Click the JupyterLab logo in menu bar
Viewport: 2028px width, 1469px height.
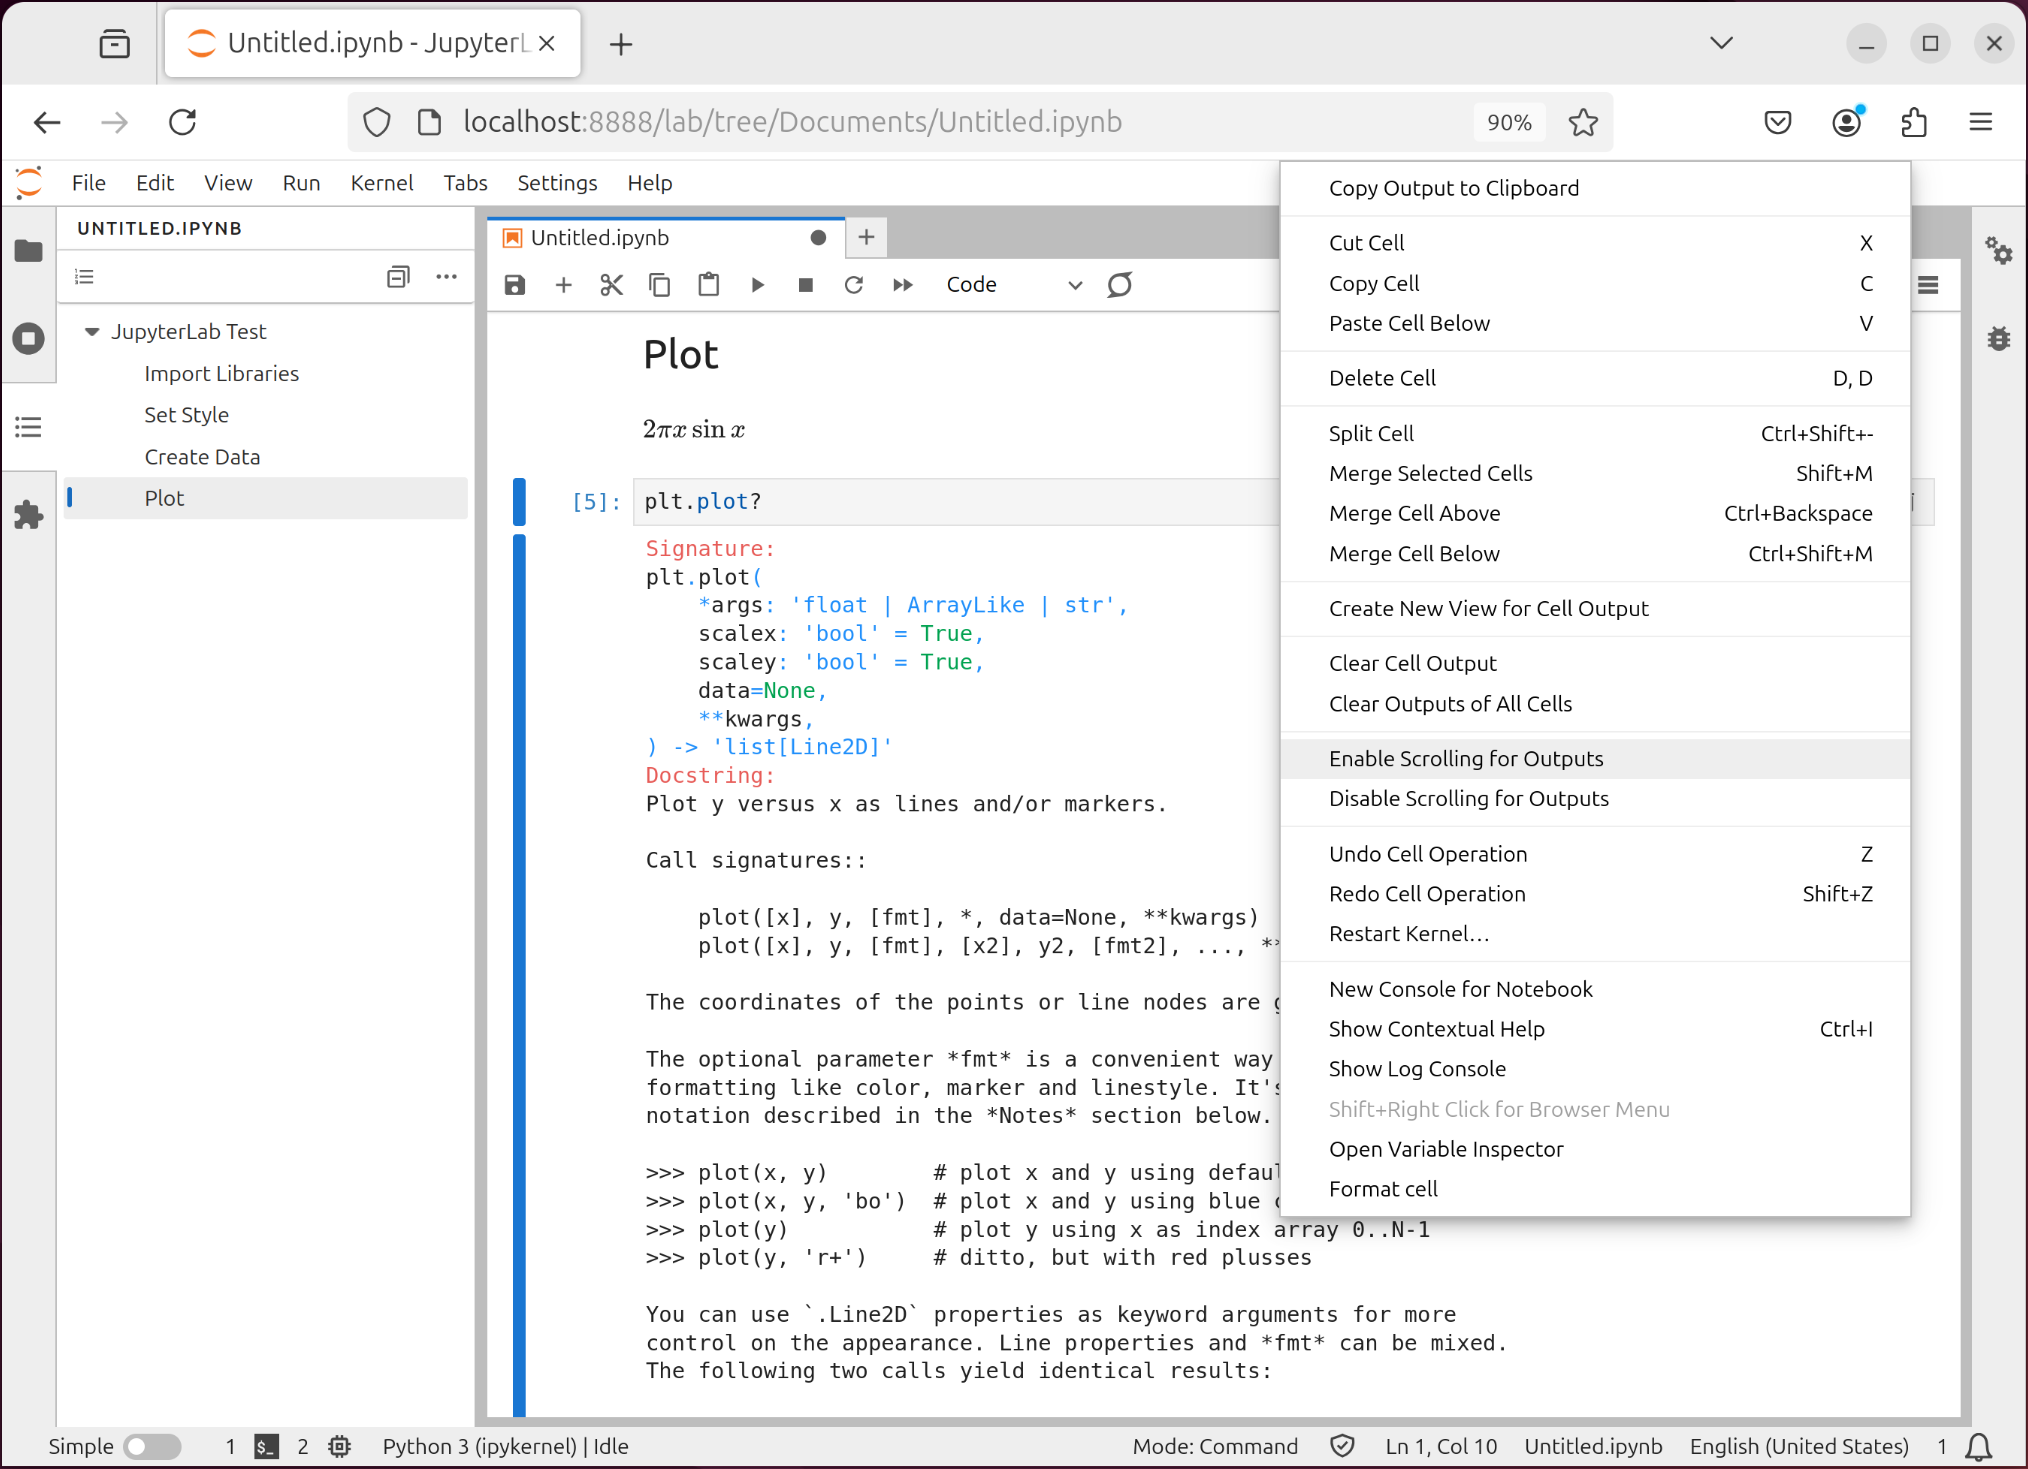click(x=29, y=182)
